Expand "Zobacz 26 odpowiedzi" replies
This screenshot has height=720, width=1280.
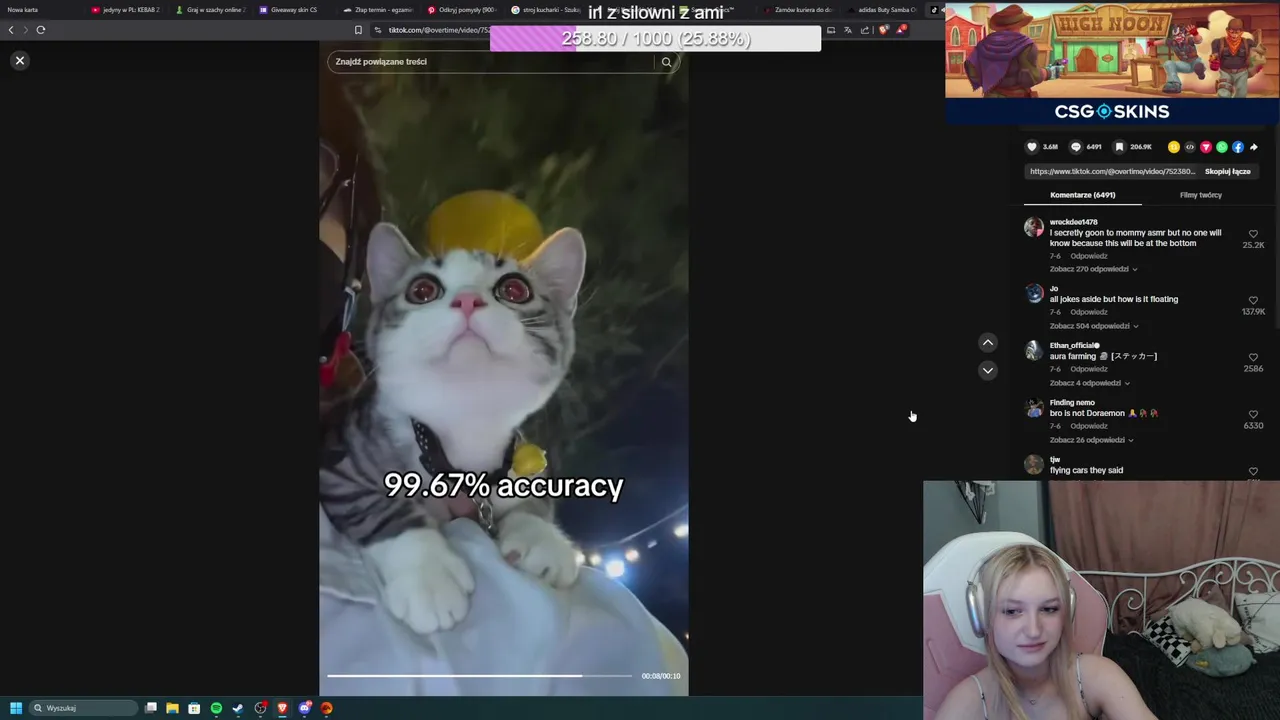[x=1091, y=440]
